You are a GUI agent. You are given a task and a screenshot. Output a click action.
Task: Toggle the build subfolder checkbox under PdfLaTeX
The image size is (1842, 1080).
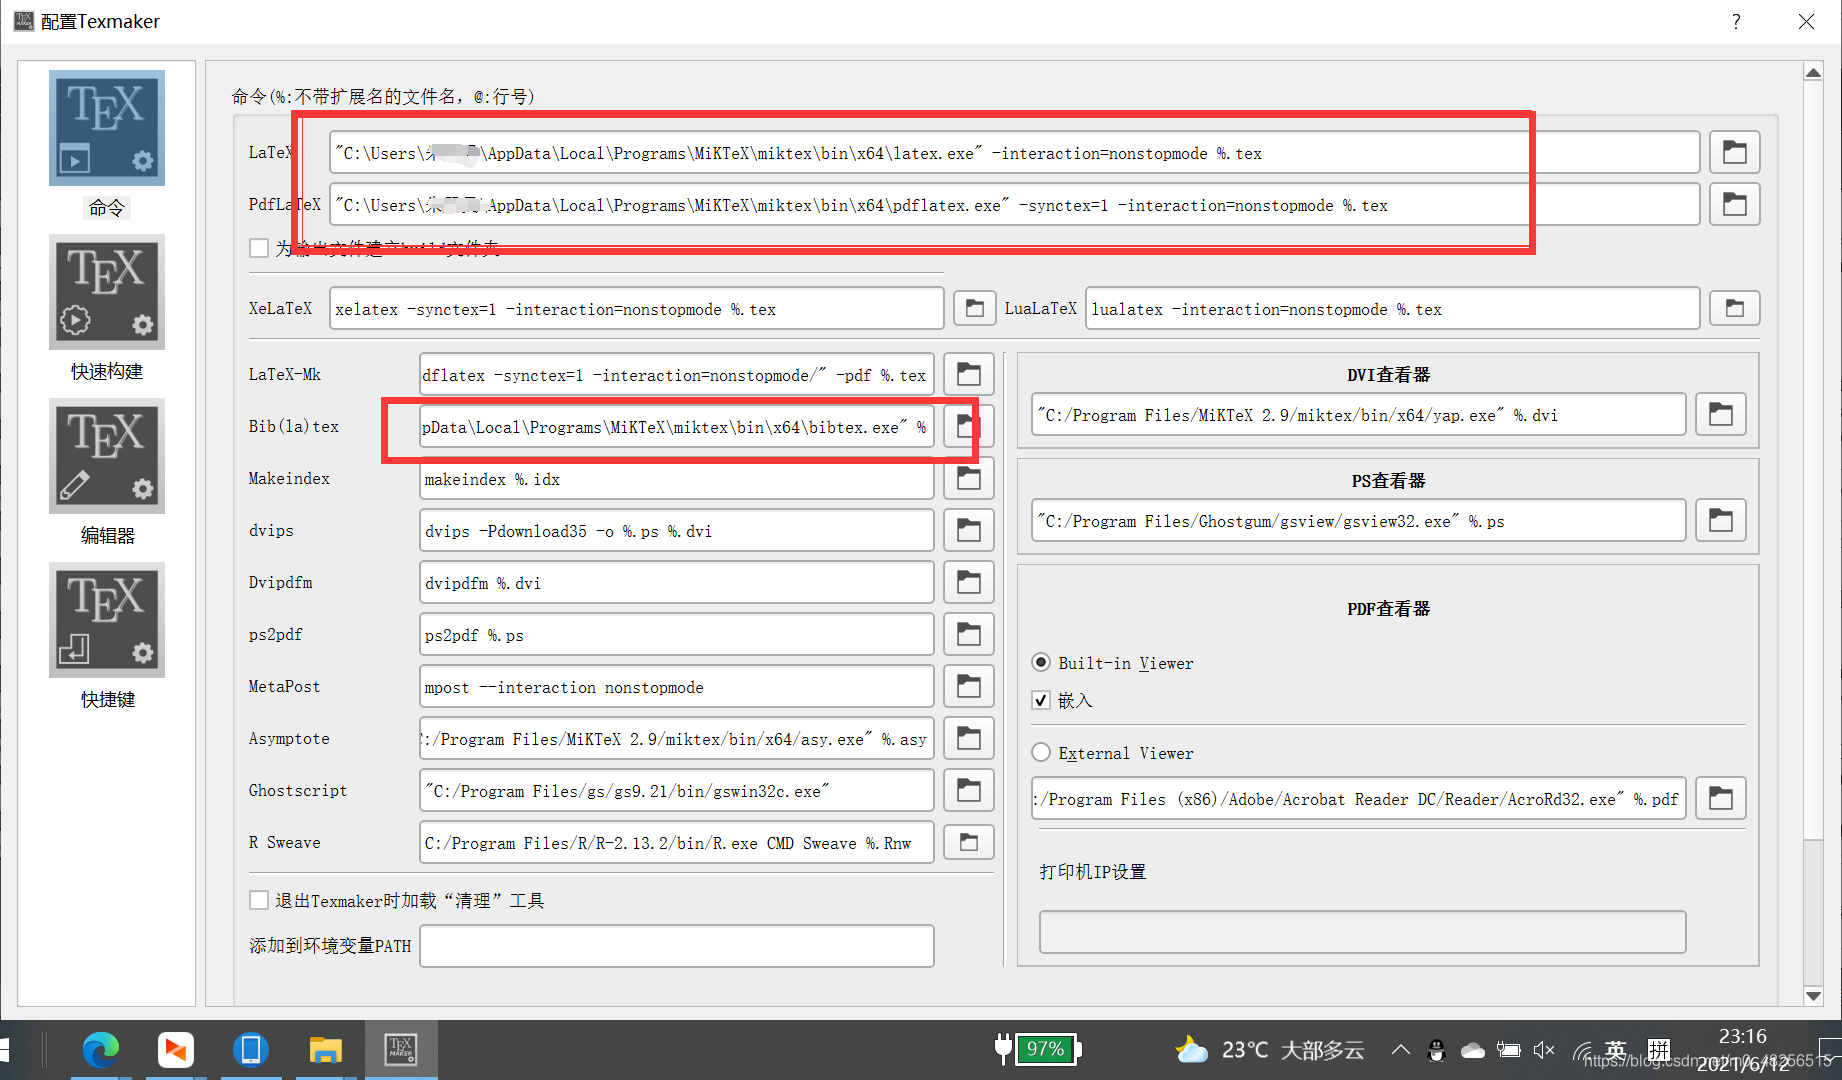(259, 248)
